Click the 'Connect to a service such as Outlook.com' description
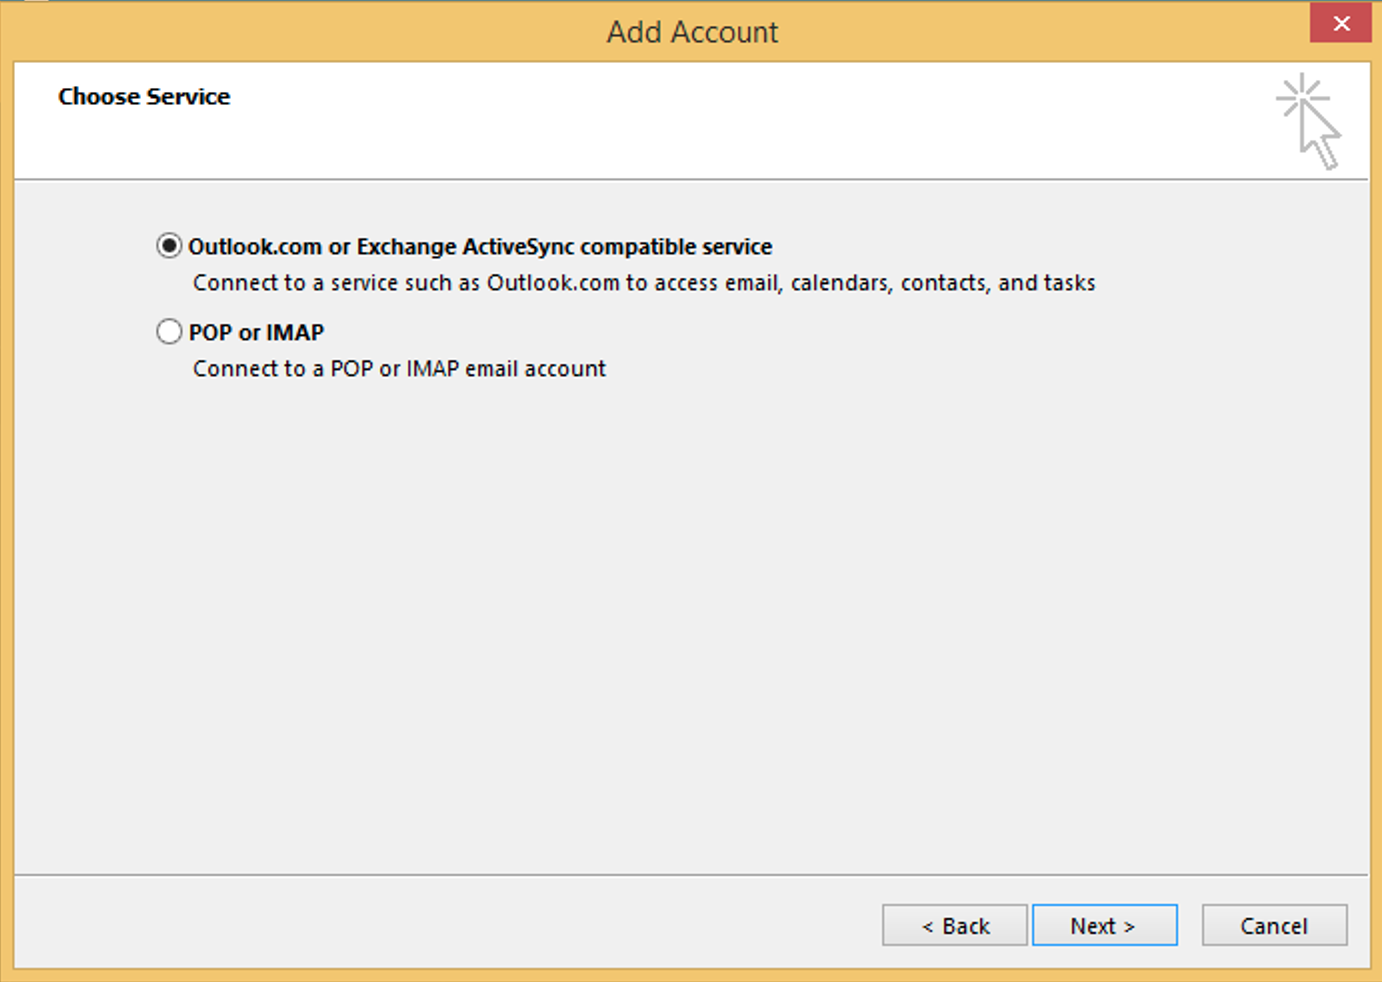Screen dimensions: 1382x982 (407, 283)
